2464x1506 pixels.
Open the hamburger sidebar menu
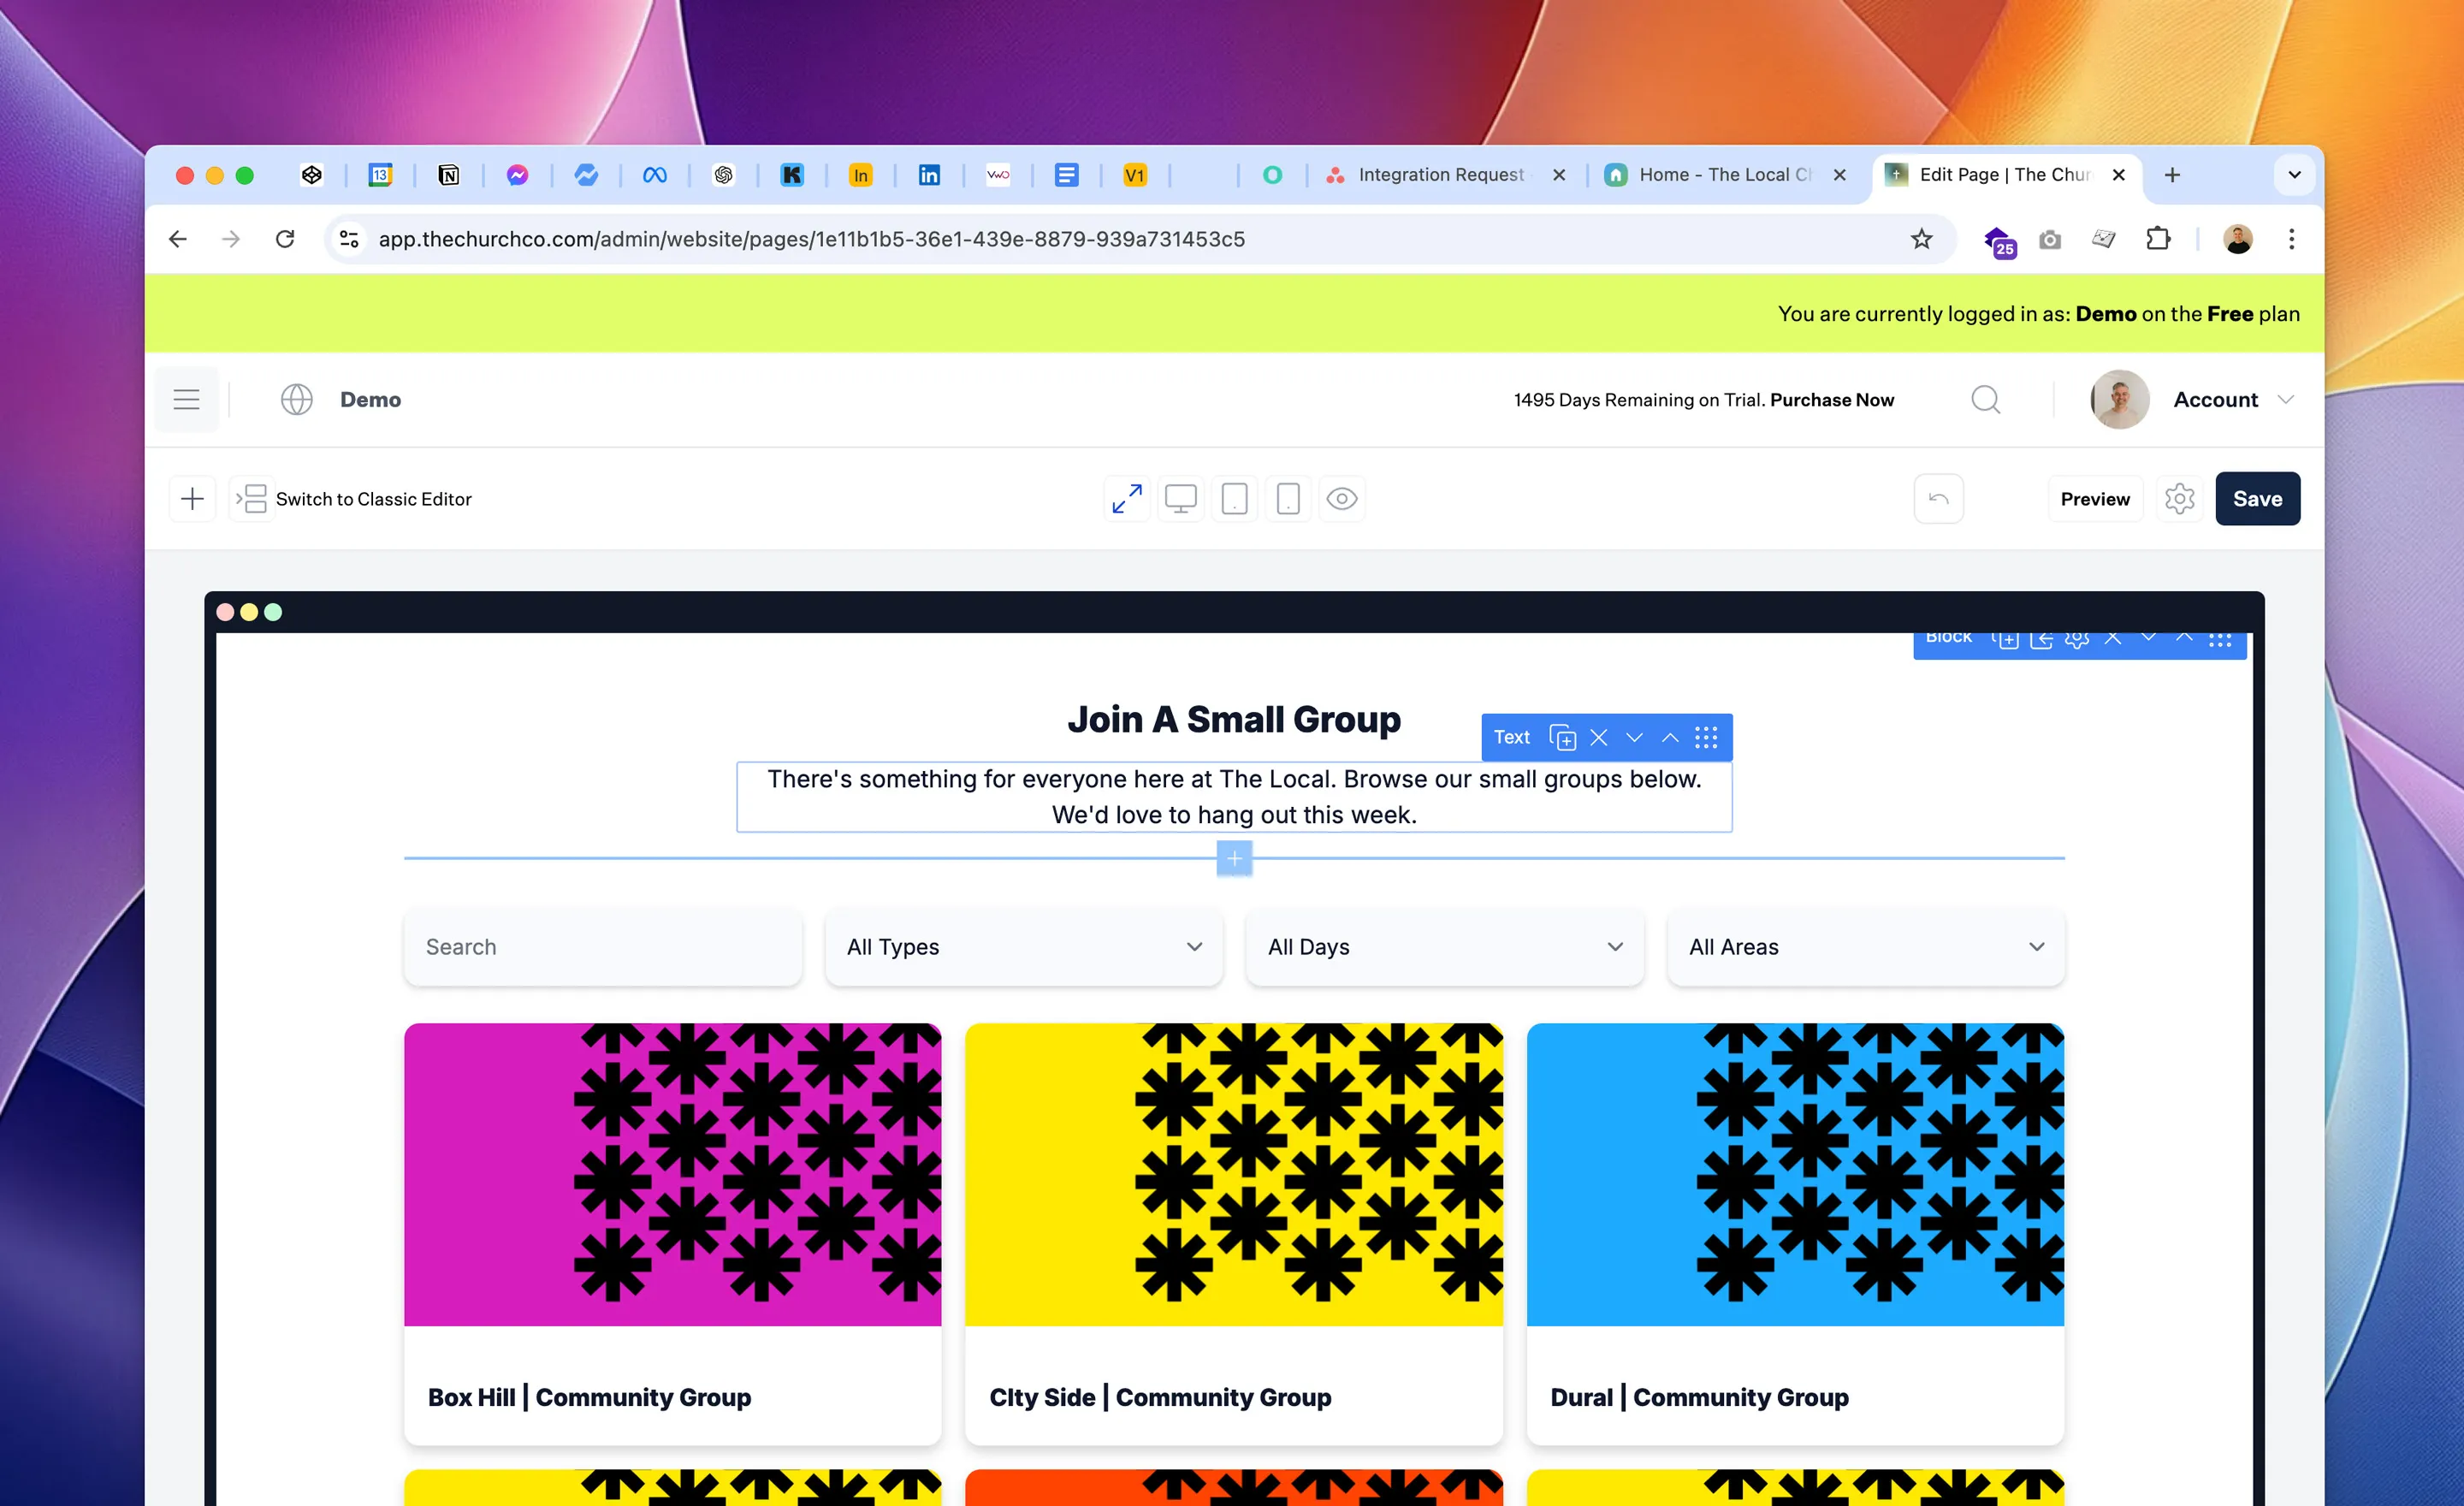pos(186,399)
